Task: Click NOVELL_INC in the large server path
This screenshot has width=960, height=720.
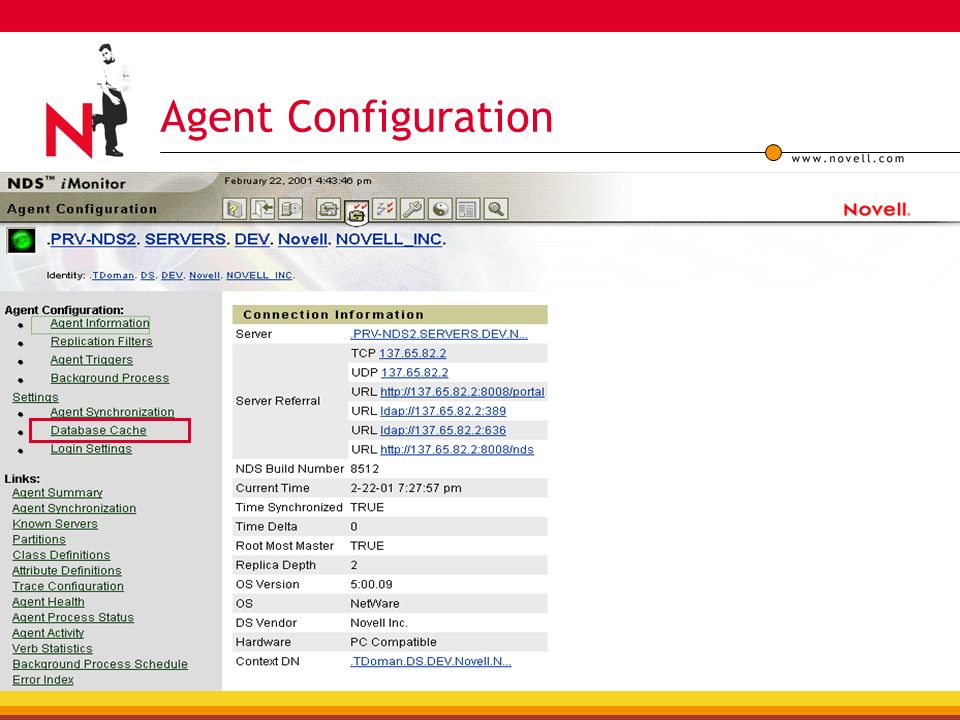Action: [389, 239]
